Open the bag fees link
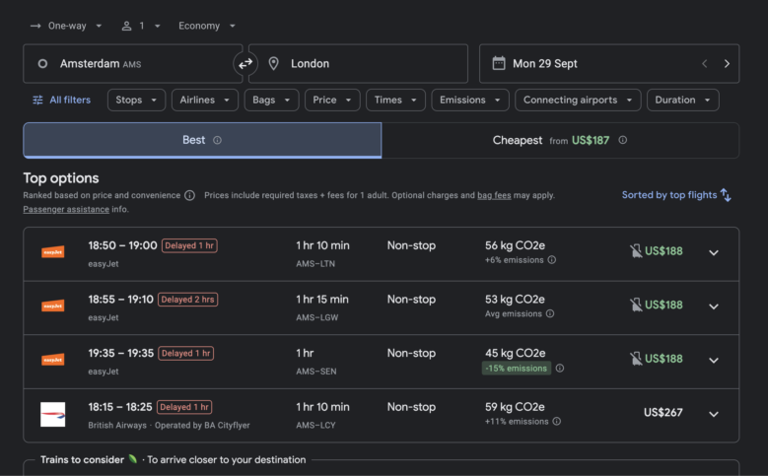This screenshot has width=768, height=476. [x=495, y=196]
